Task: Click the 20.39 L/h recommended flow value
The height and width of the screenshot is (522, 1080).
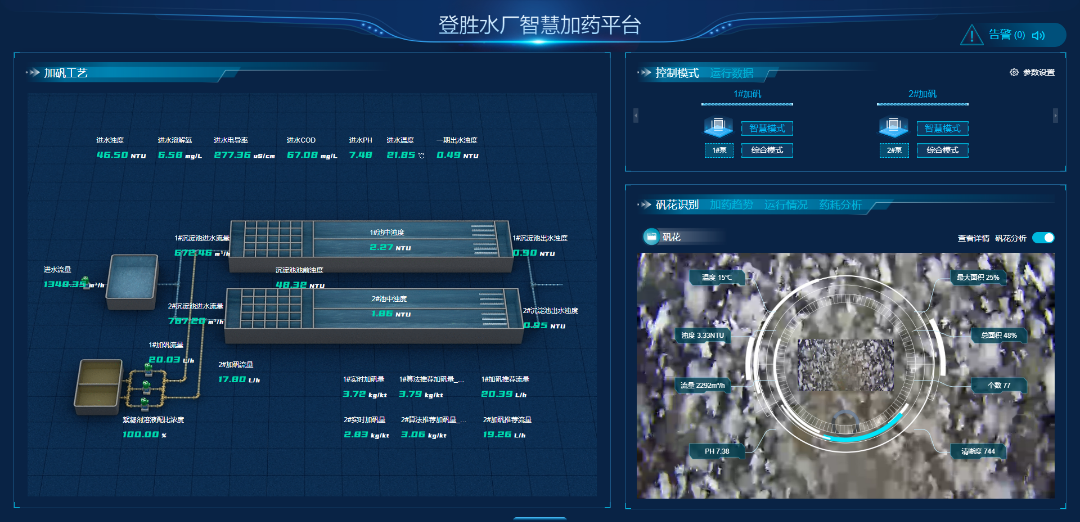Action: pyautogui.click(x=502, y=394)
